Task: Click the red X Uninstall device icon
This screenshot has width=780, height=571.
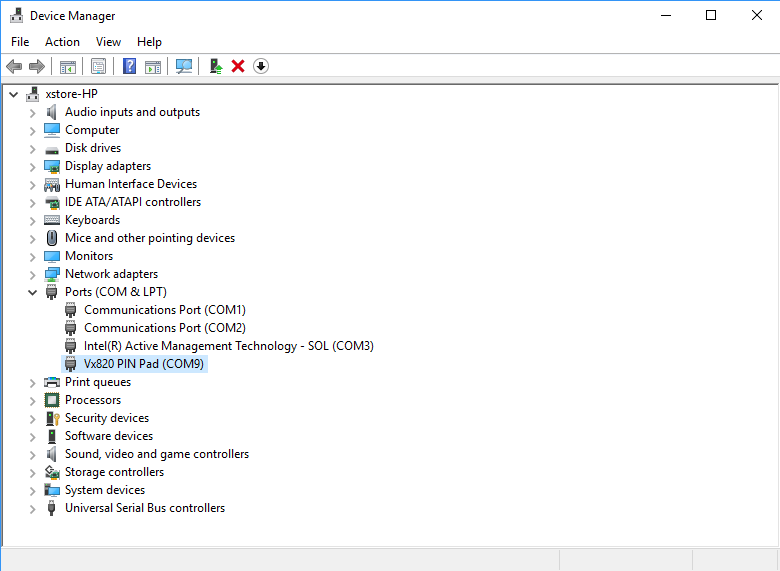Action: 238,66
